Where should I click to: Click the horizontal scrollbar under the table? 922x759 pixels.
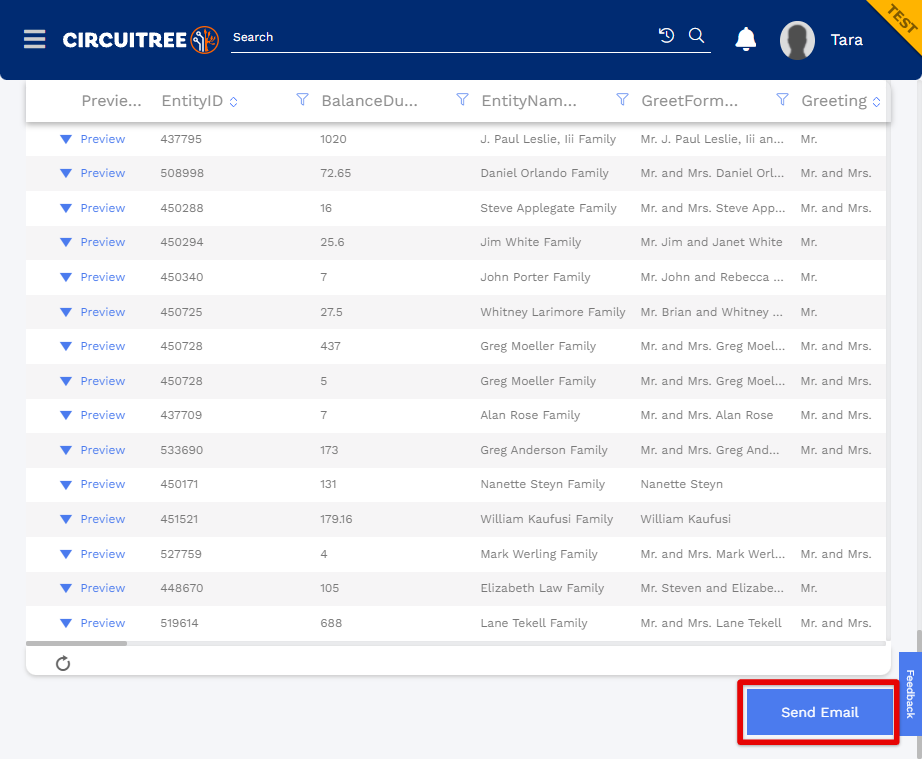pyautogui.click(x=76, y=644)
